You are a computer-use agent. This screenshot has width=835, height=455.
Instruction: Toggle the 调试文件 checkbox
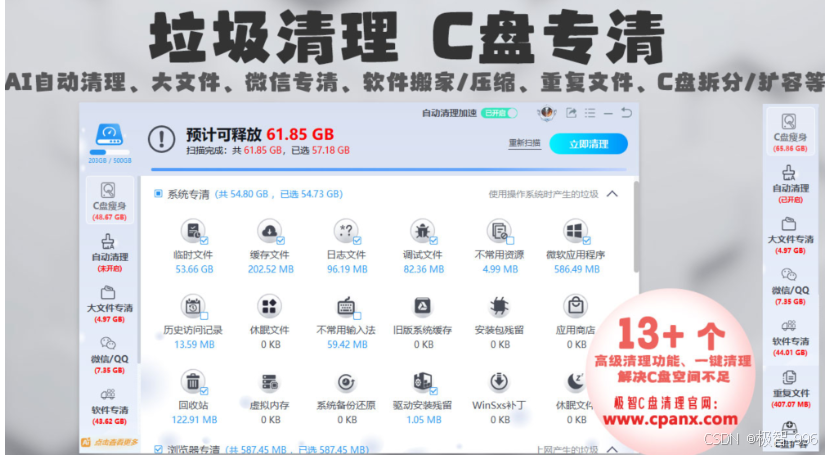point(434,240)
